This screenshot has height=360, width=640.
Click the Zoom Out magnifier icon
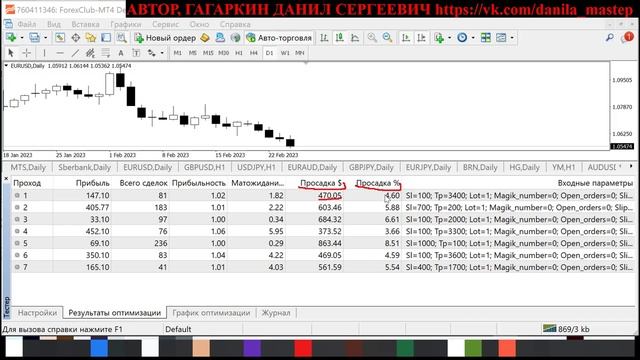click(387, 38)
